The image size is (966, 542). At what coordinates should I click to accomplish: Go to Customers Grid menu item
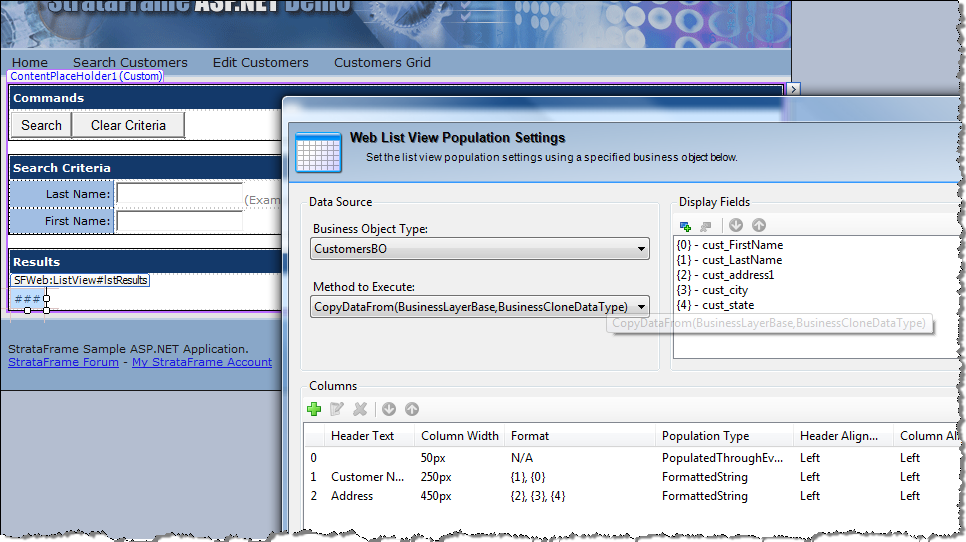(382, 62)
